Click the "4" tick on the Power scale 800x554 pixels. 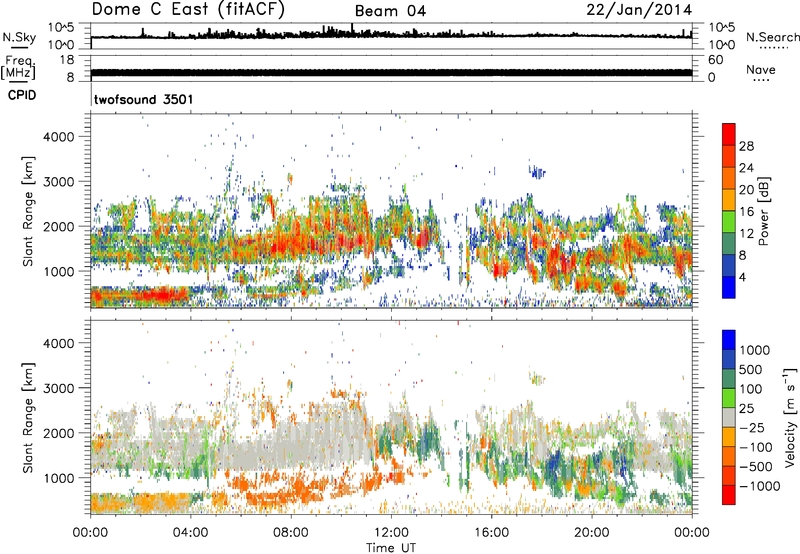(x=742, y=278)
